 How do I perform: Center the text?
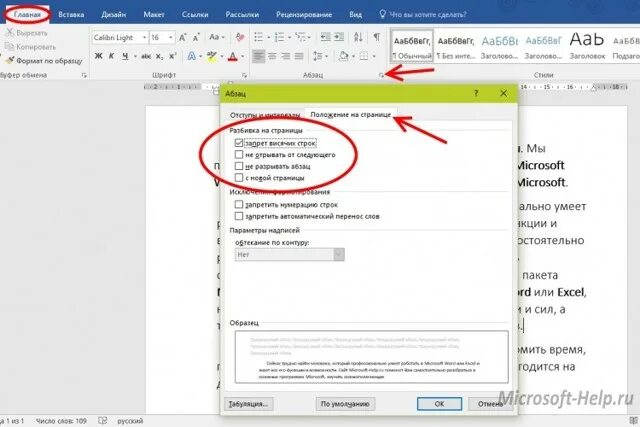(x=272, y=56)
